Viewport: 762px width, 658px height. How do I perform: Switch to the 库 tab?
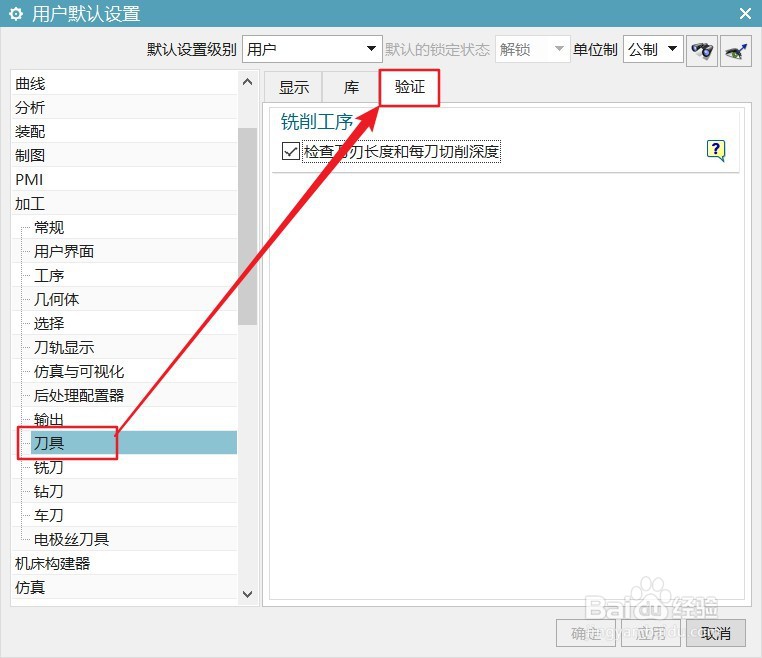click(x=351, y=87)
